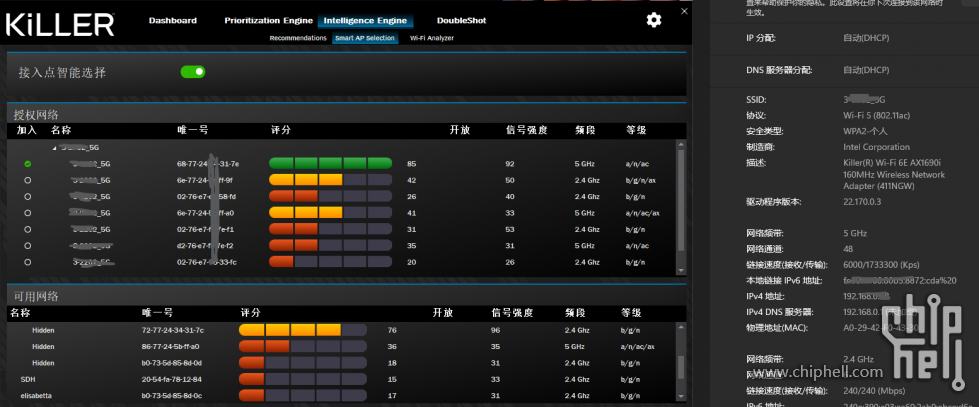
Task: Select the Smart AP Selection sub-tab
Action: coord(365,38)
